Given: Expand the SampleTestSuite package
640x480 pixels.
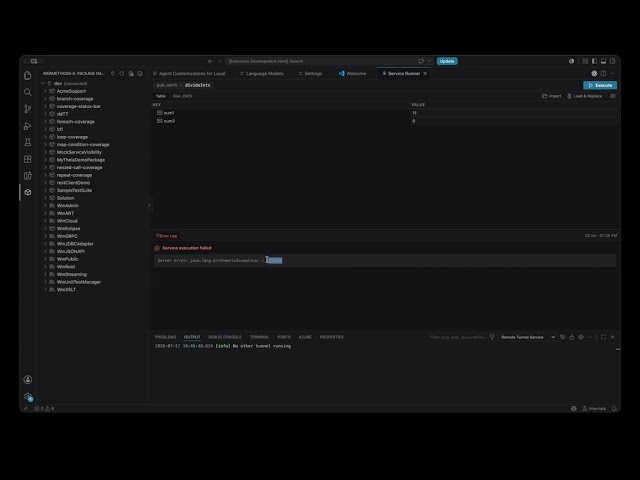Looking at the screenshot, I should pos(45,190).
